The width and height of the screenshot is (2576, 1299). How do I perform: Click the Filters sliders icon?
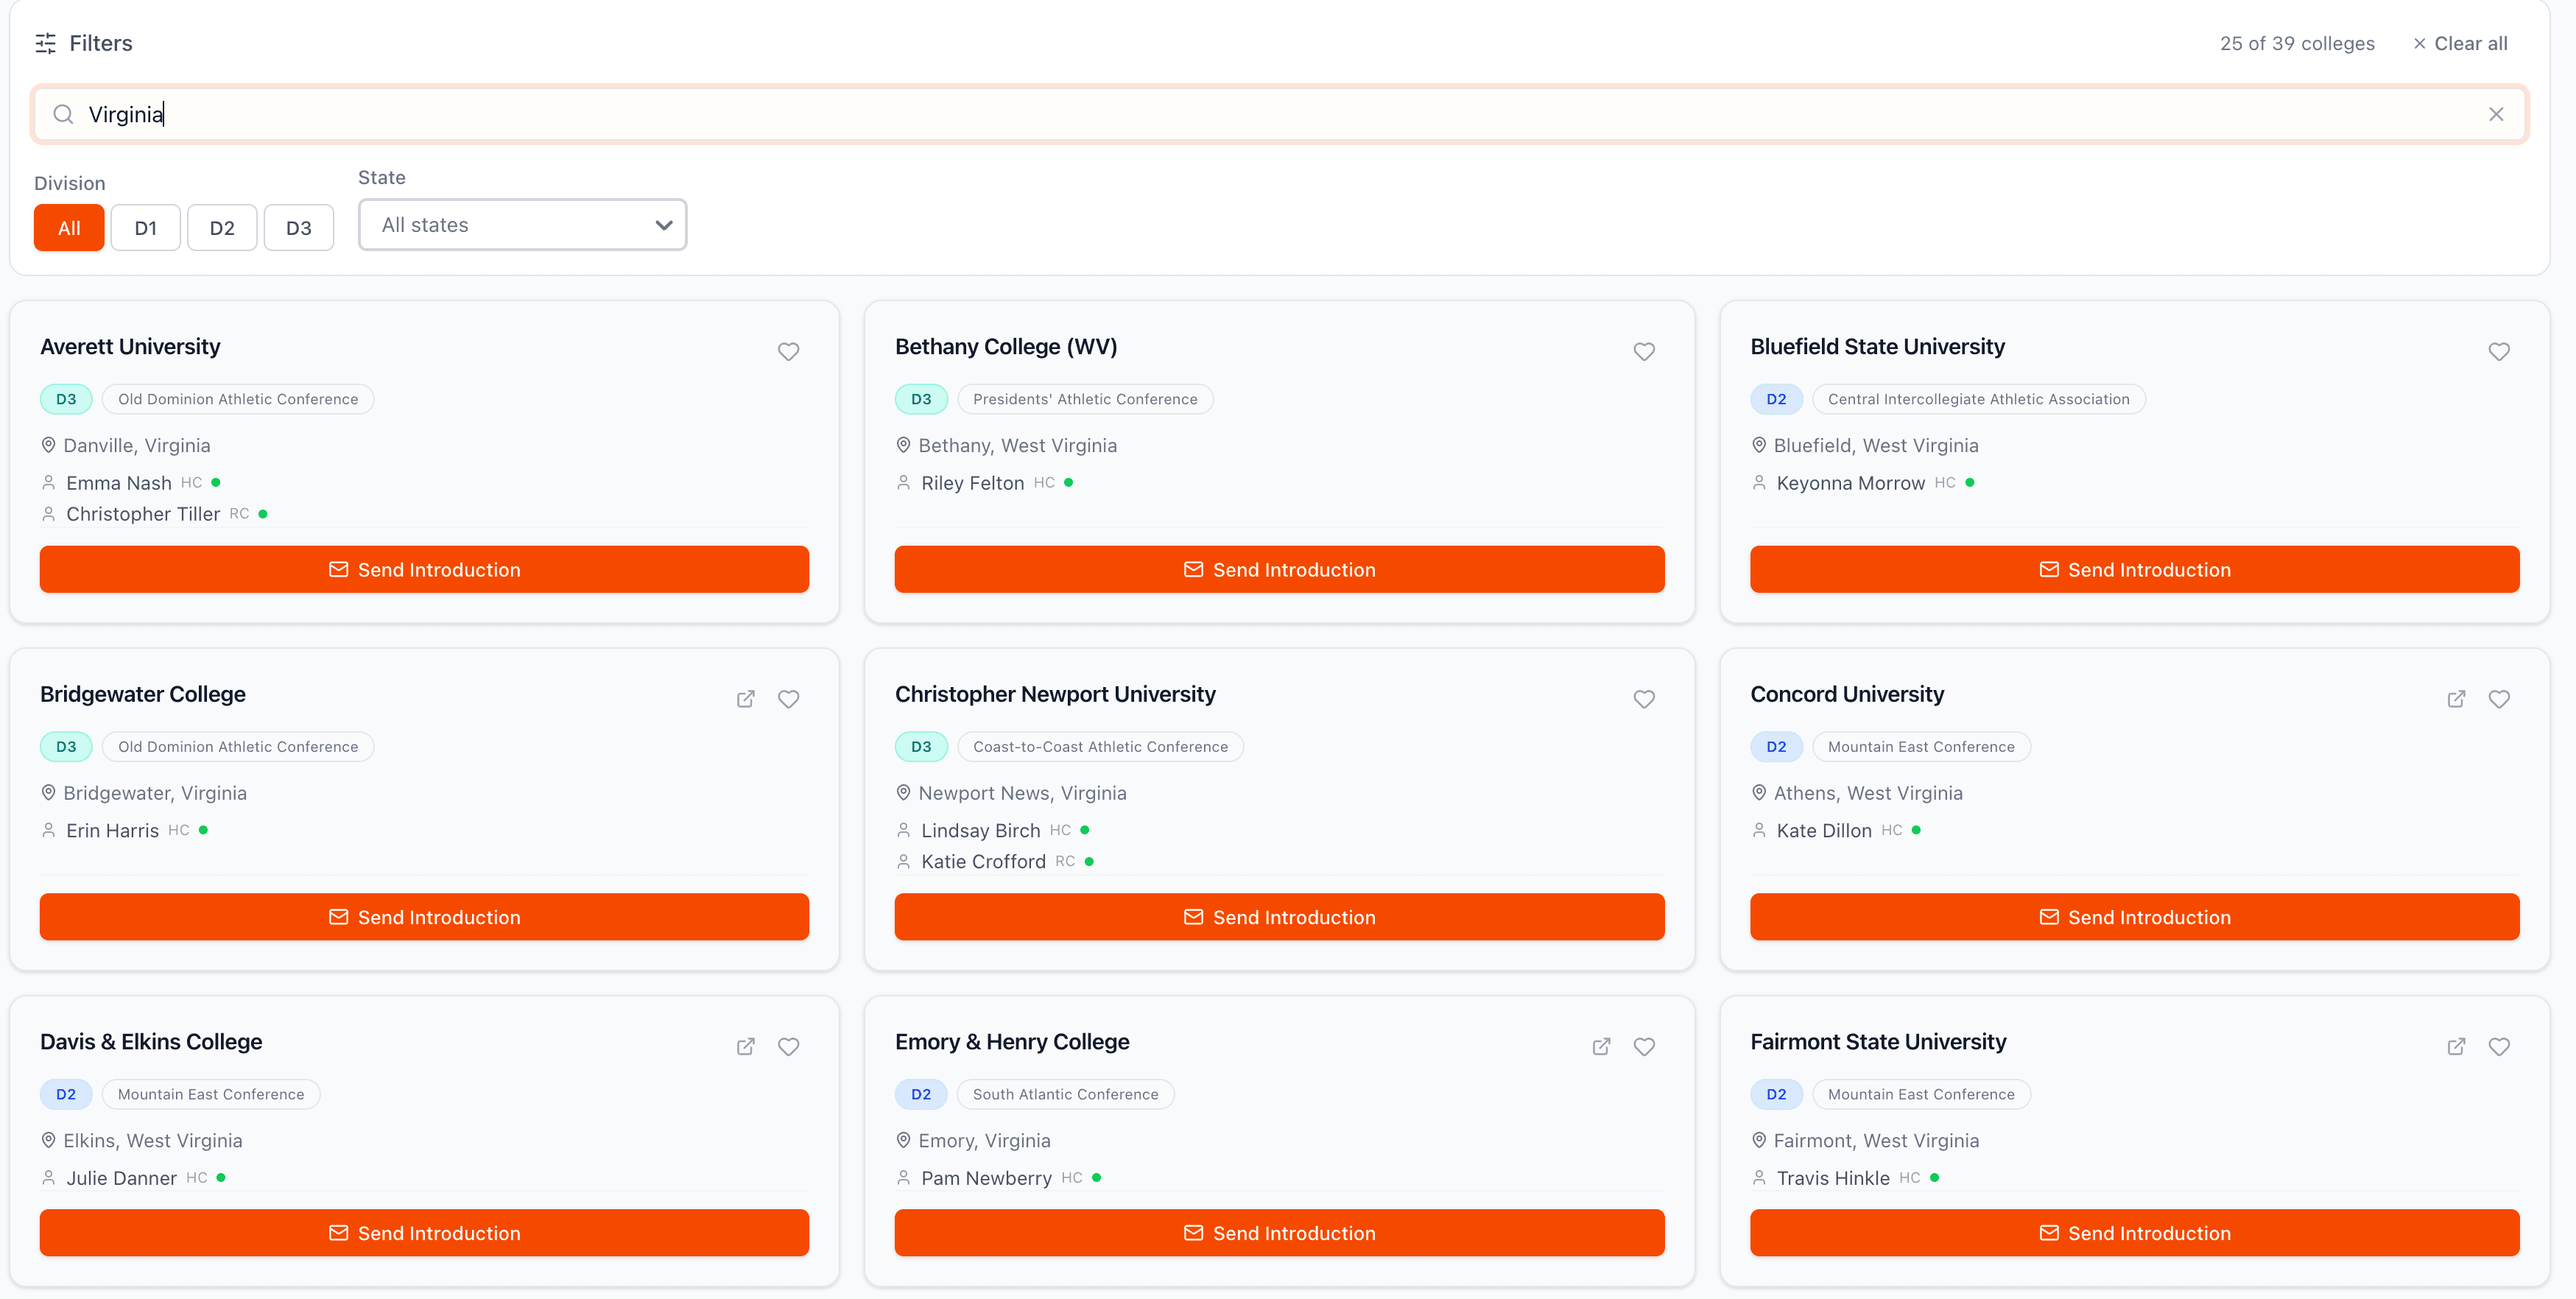(45, 43)
